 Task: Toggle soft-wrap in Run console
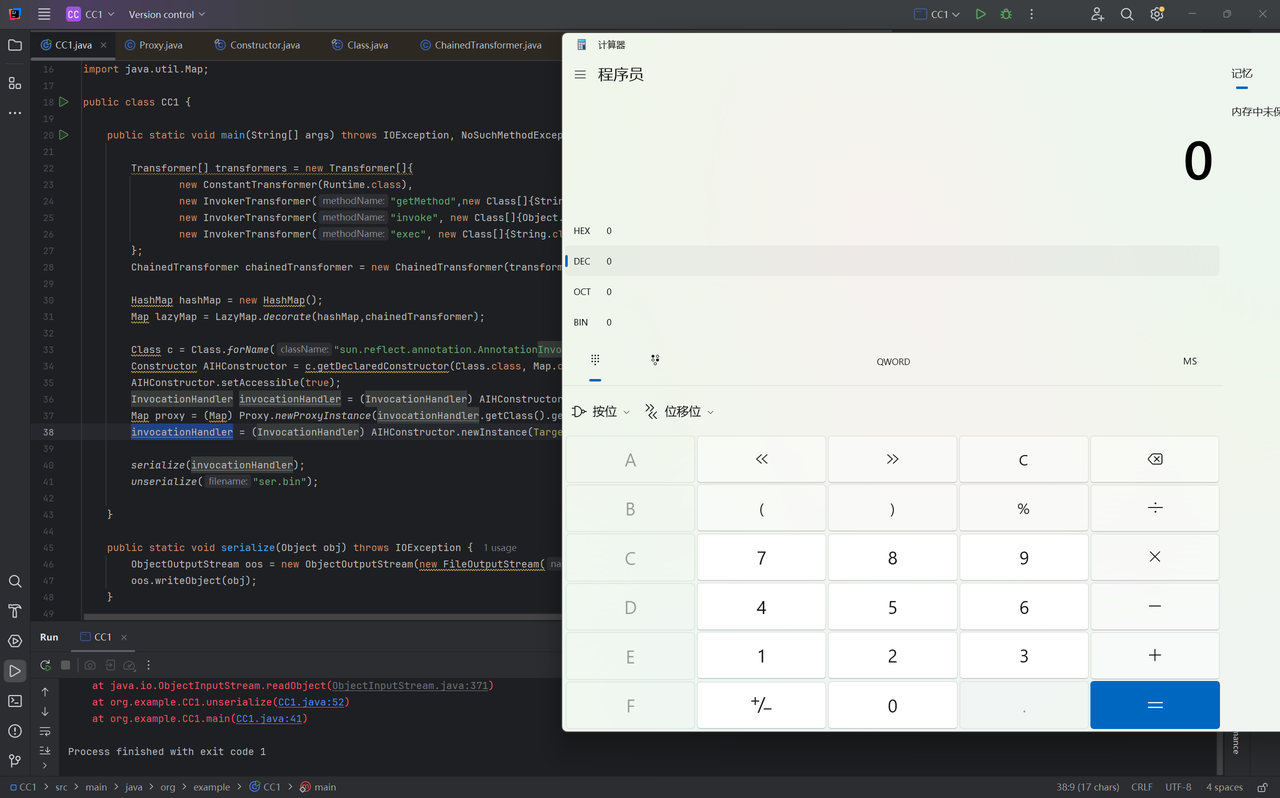[x=45, y=731]
